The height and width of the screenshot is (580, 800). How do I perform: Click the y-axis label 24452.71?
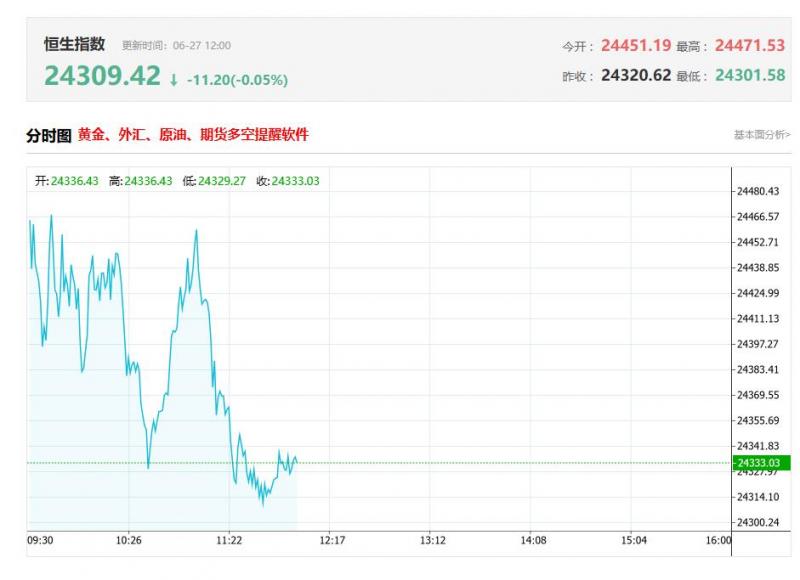[x=758, y=242]
